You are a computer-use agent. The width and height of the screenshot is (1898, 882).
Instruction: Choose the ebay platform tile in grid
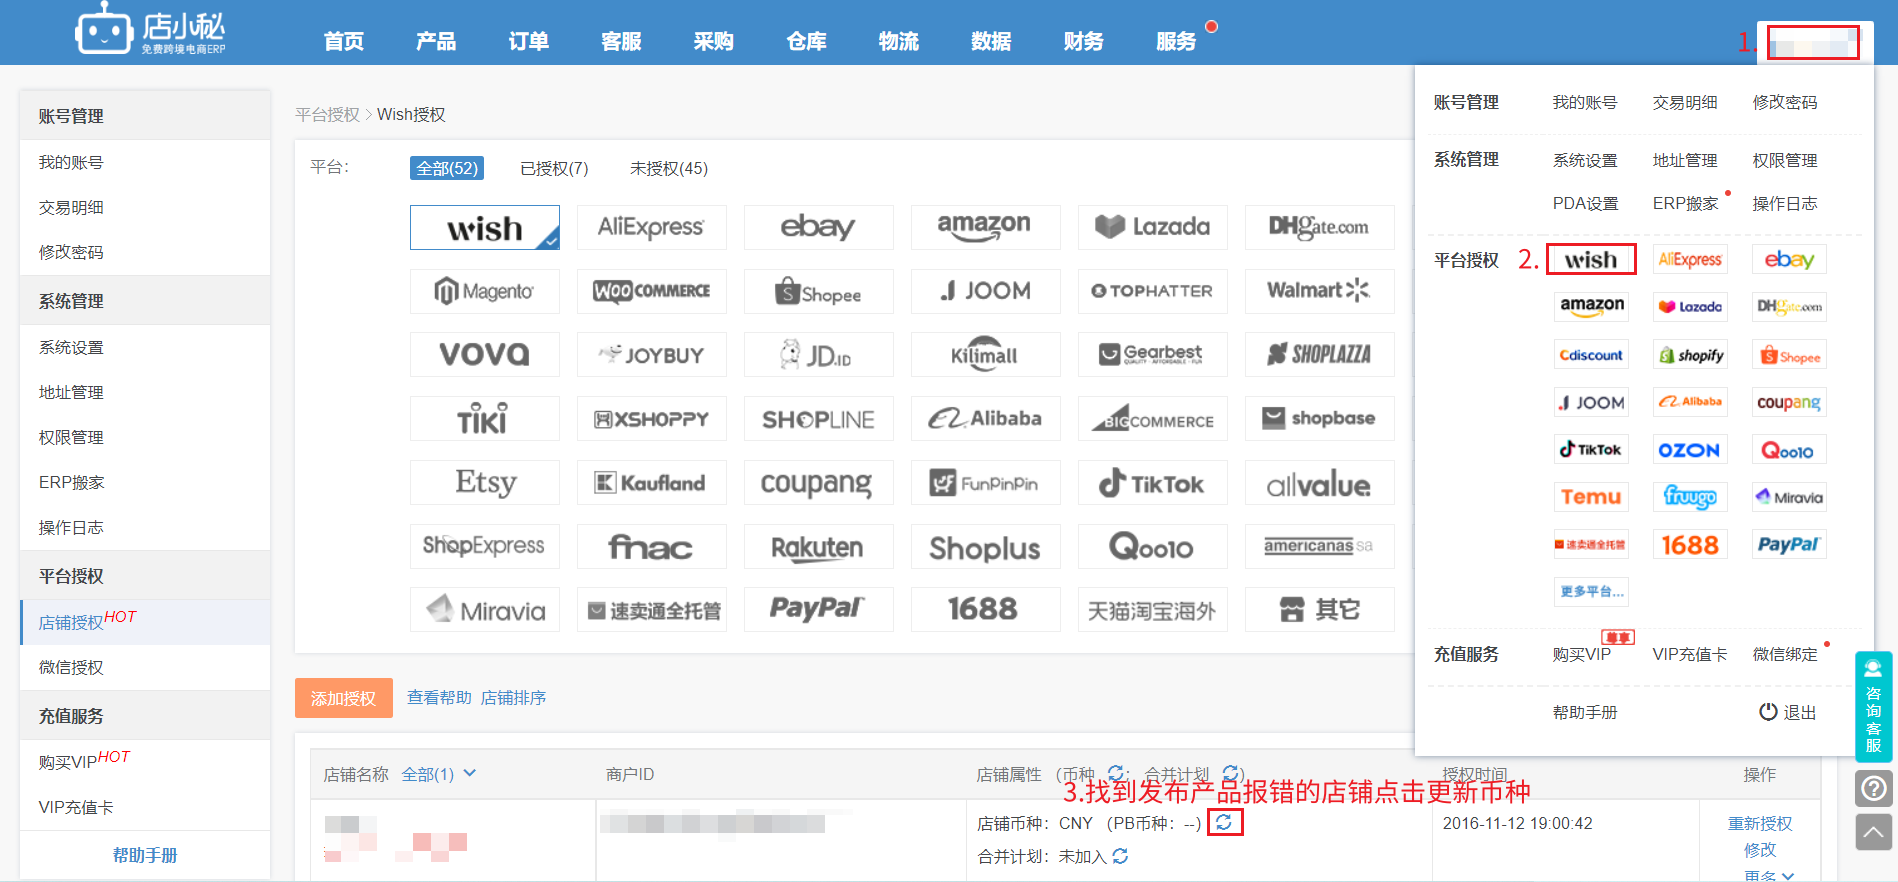pyautogui.click(x=819, y=227)
